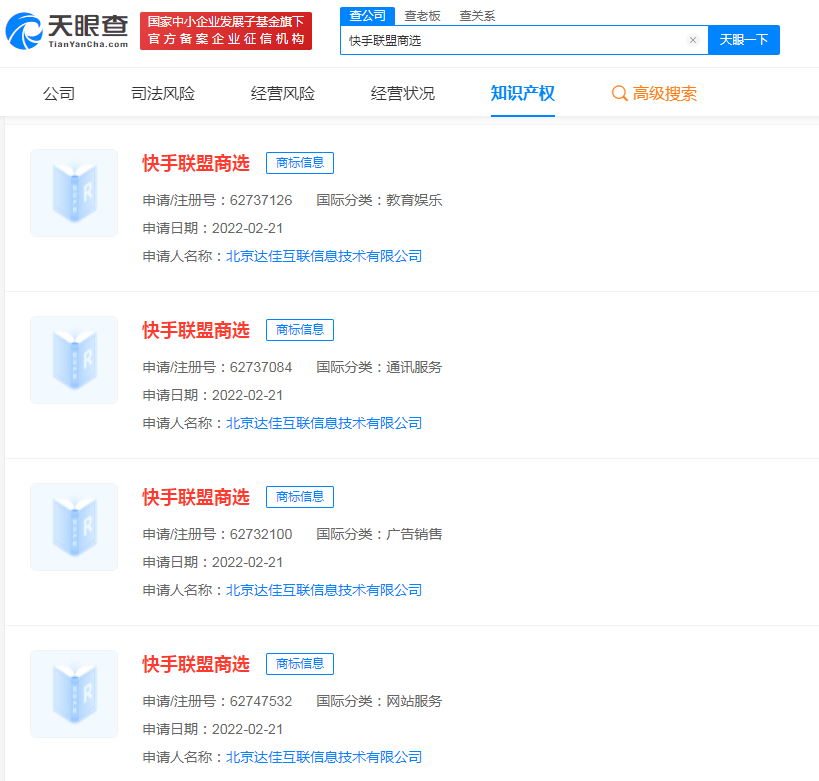
Task: Select registration number text 62732100
Action: [x=261, y=534]
